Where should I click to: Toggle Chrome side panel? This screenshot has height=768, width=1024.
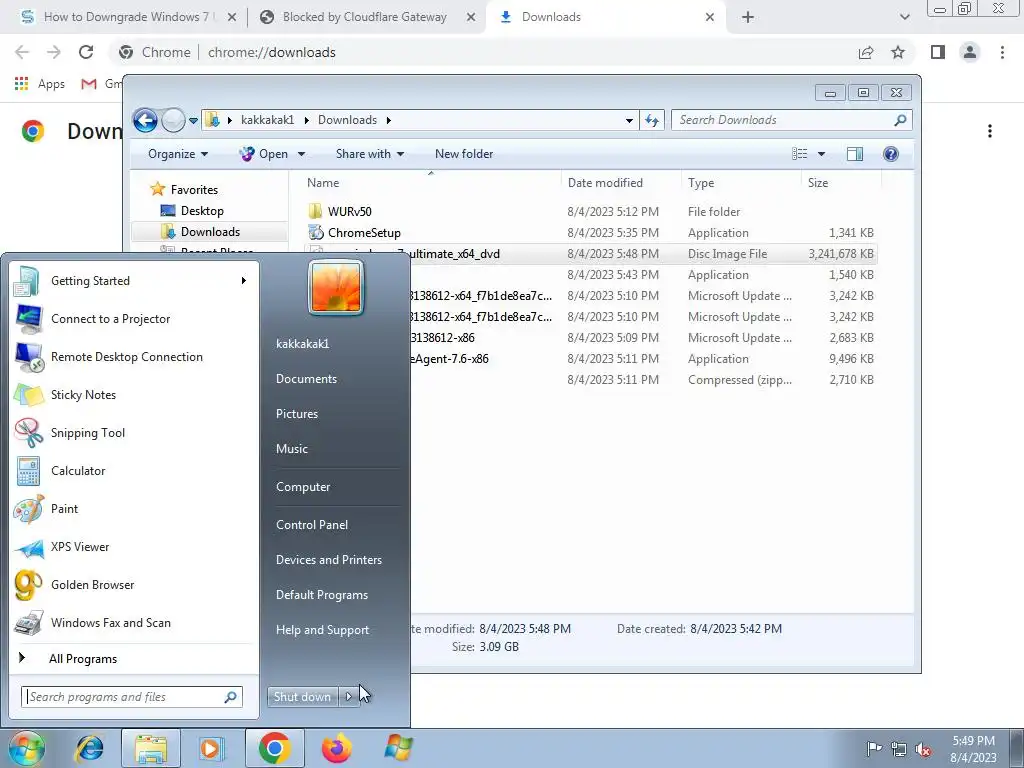pyautogui.click(x=938, y=52)
